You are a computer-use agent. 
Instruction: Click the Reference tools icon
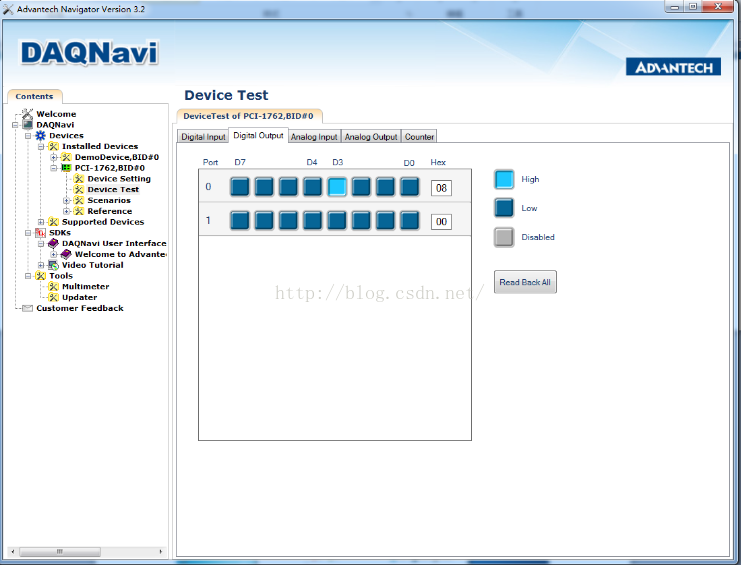(79, 212)
